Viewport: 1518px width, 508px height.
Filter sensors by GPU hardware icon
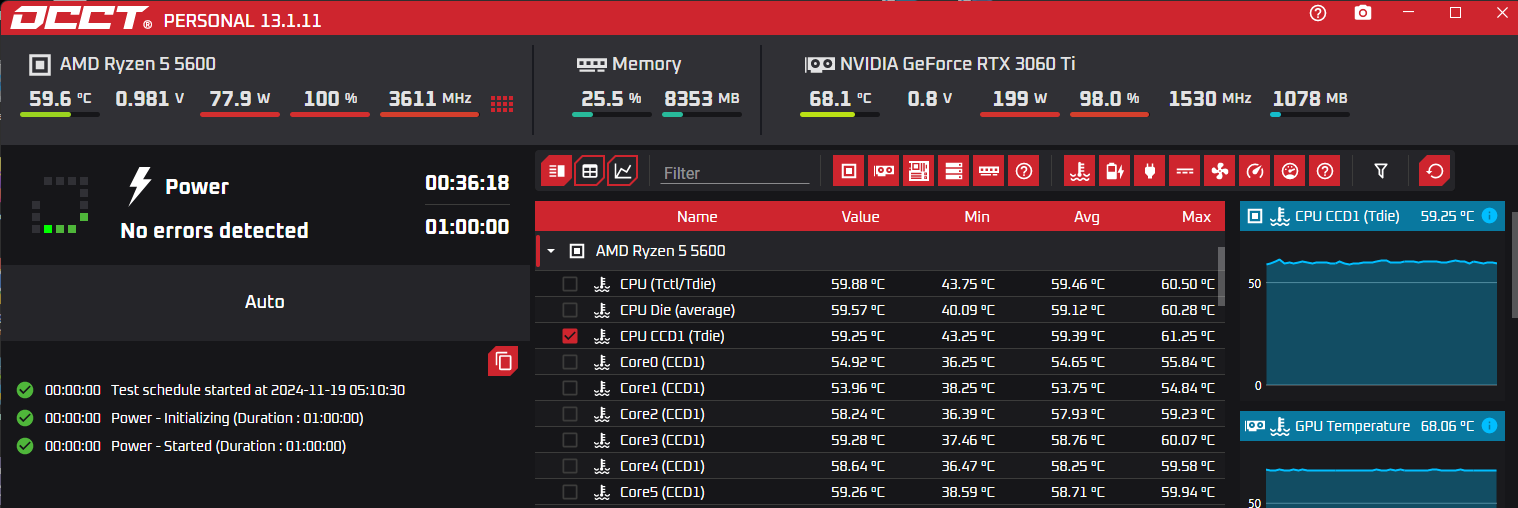click(883, 171)
